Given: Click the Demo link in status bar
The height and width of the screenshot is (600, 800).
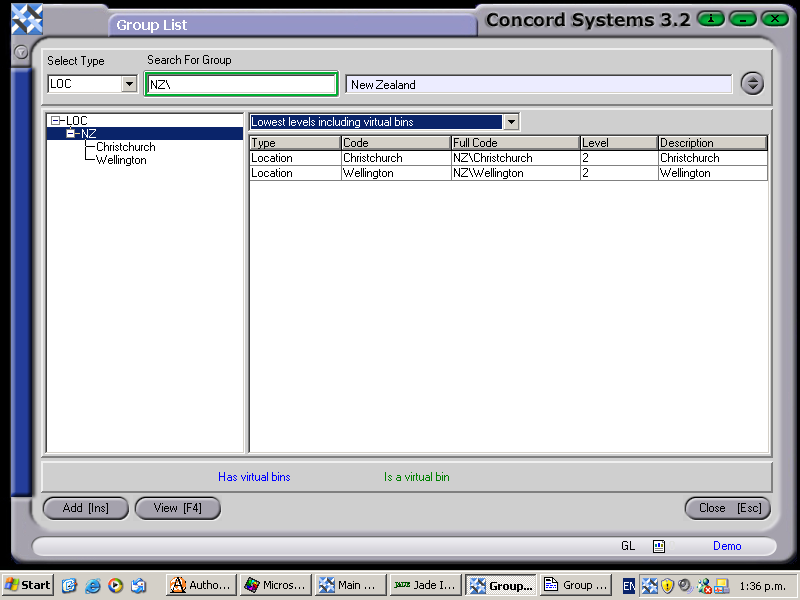Looking at the screenshot, I should click(727, 546).
